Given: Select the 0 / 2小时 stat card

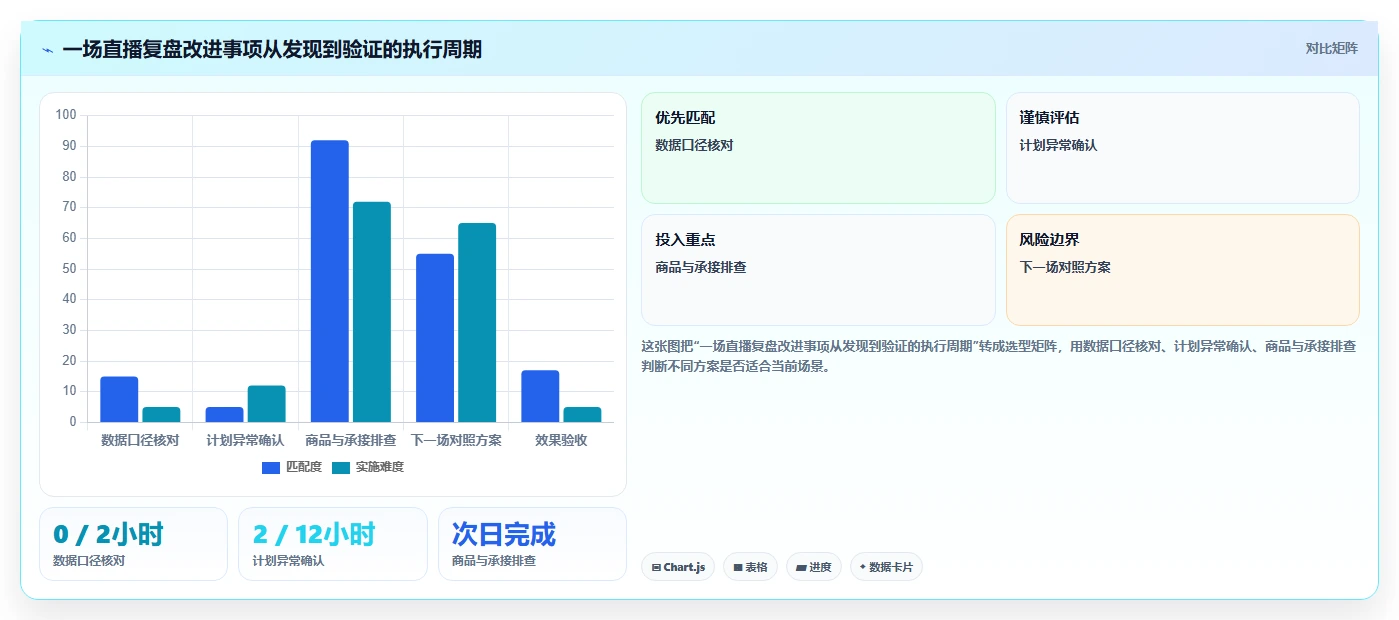Looking at the screenshot, I should click(134, 544).
